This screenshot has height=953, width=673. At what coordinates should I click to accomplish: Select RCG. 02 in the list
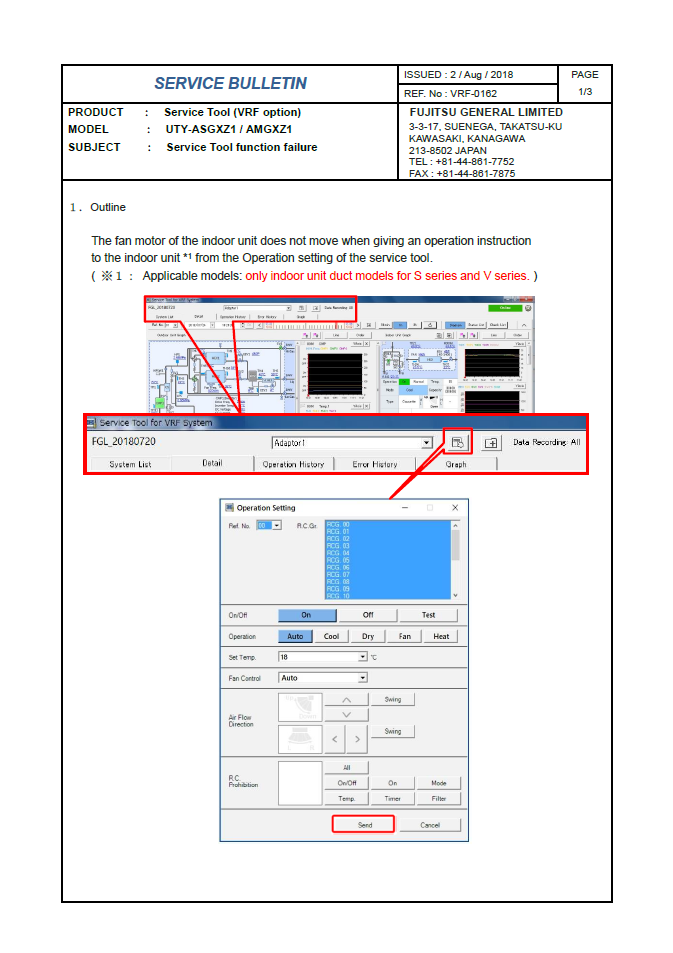[388, 539]
